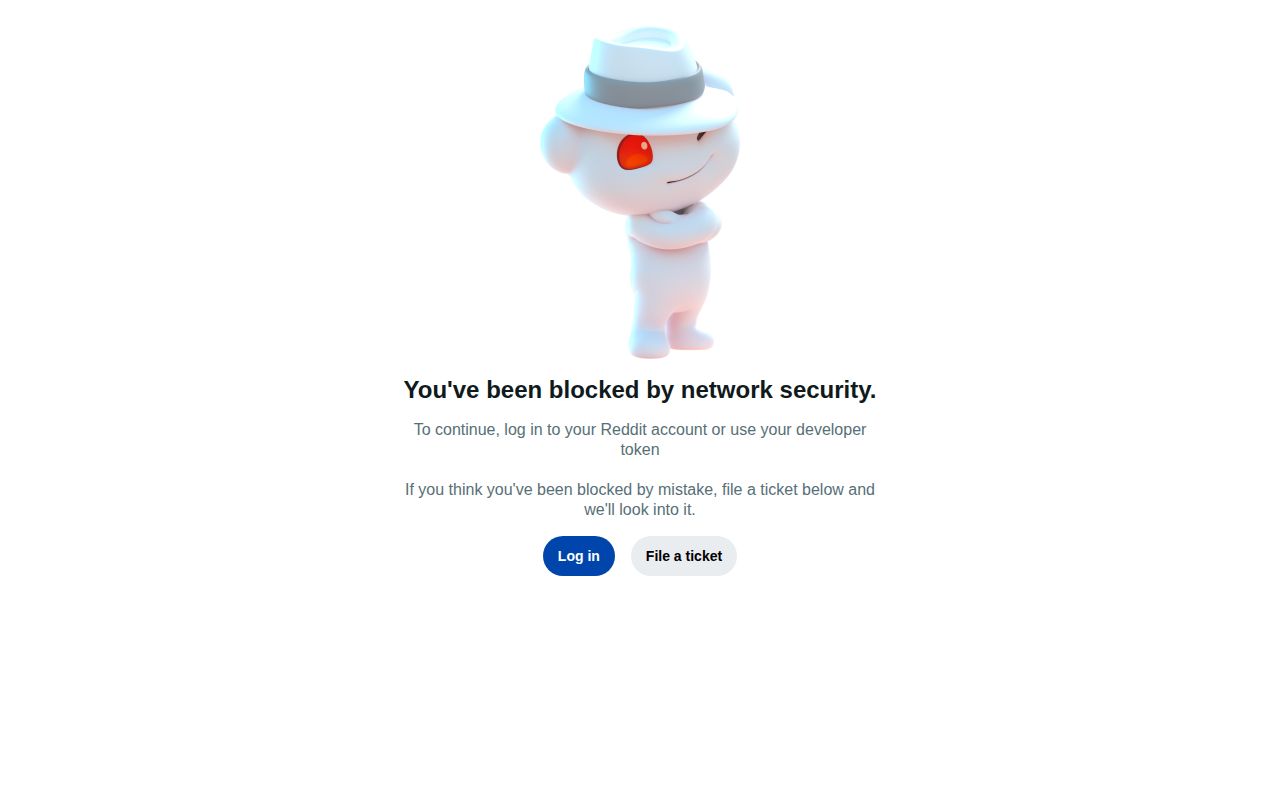Click the "we'll look into it." line
Screen dimensions: 1280x800
click(x=640, y=509)
